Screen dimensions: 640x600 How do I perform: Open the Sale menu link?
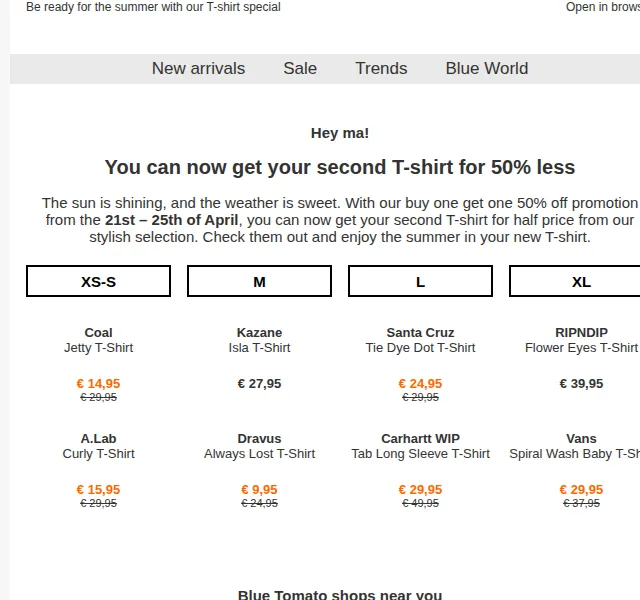(300, 69)
